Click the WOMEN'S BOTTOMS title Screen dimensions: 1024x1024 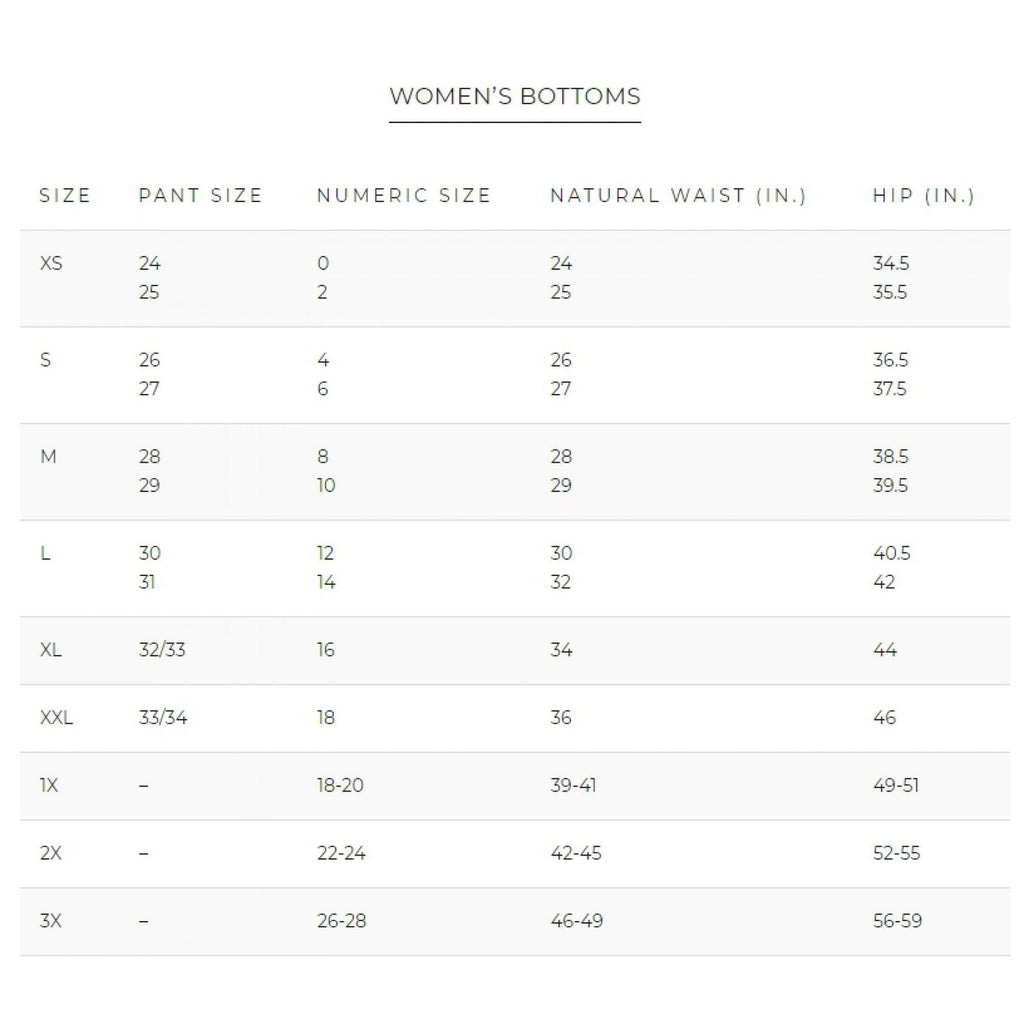tap(514, 97)
